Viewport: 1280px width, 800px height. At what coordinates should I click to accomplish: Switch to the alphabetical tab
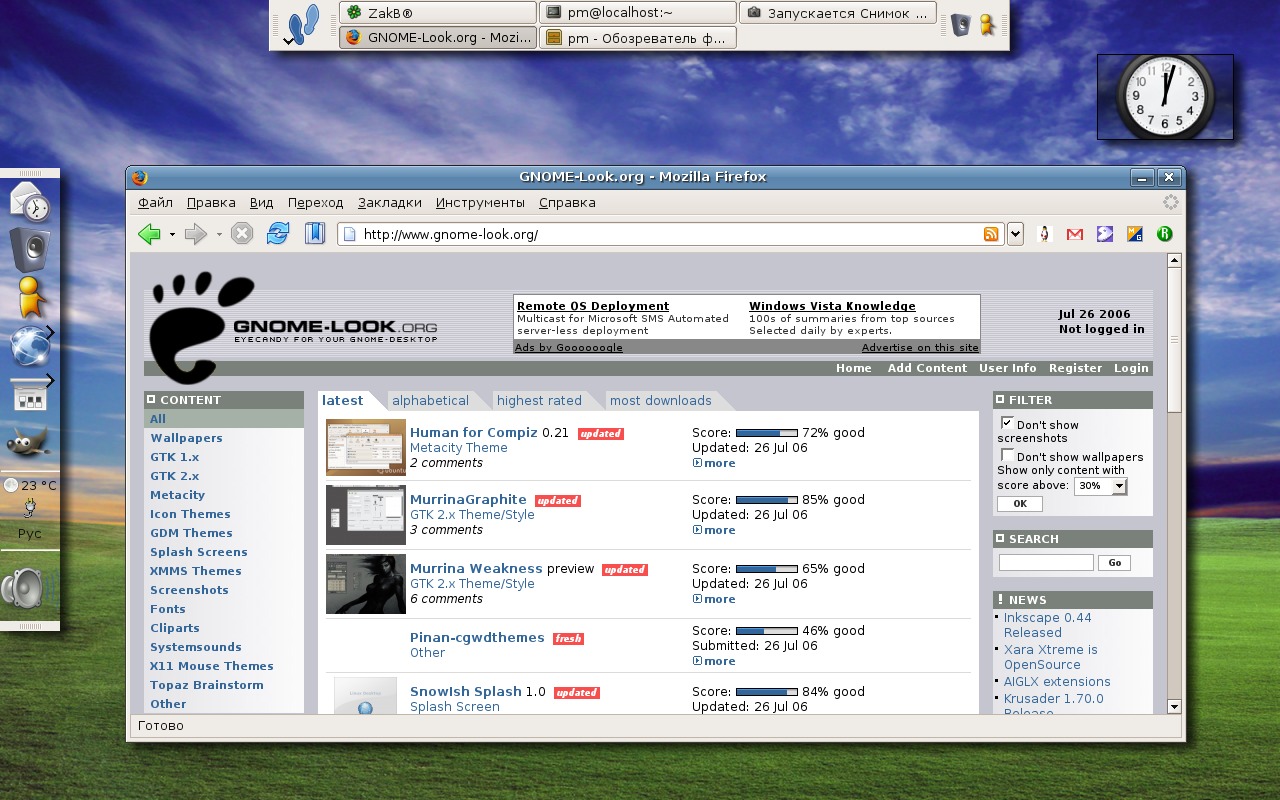tap(430, 400)
